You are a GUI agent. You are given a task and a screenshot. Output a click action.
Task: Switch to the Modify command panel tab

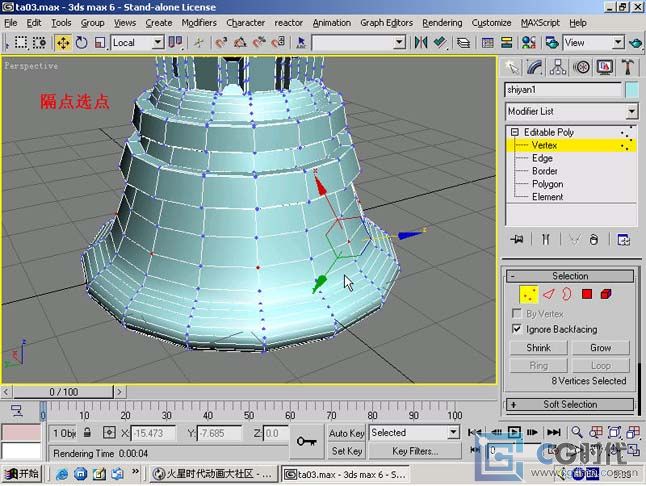point(534,67)
